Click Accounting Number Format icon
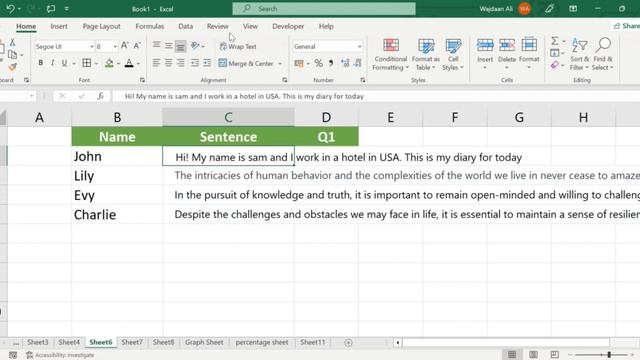Image resolution: width=640 pixels, height=360 pixels. click(x=299, y=63)
